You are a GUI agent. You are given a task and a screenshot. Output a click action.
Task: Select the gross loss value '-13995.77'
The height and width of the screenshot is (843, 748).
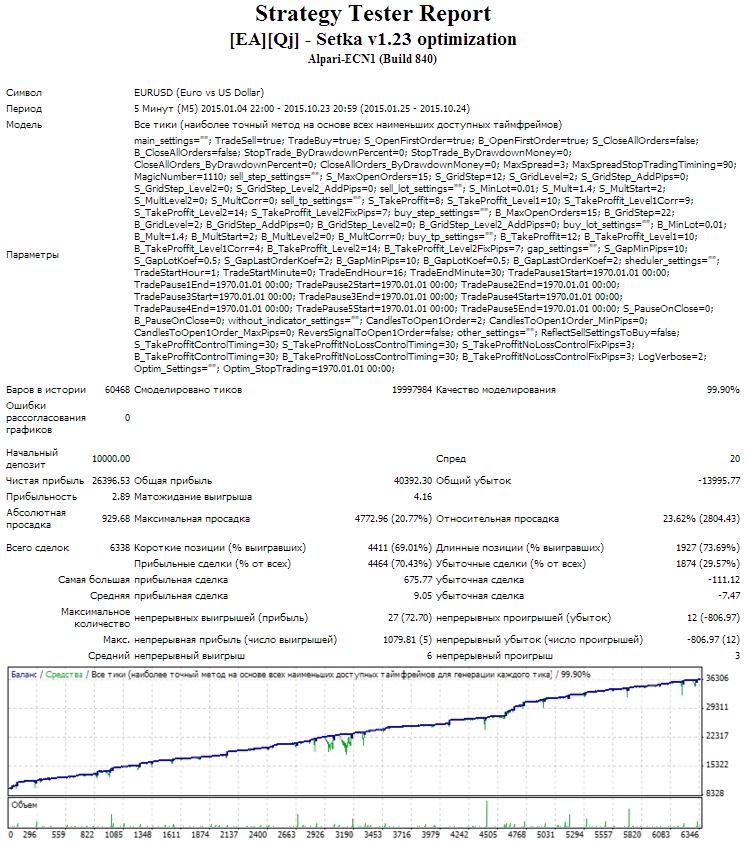click(719, 481)
